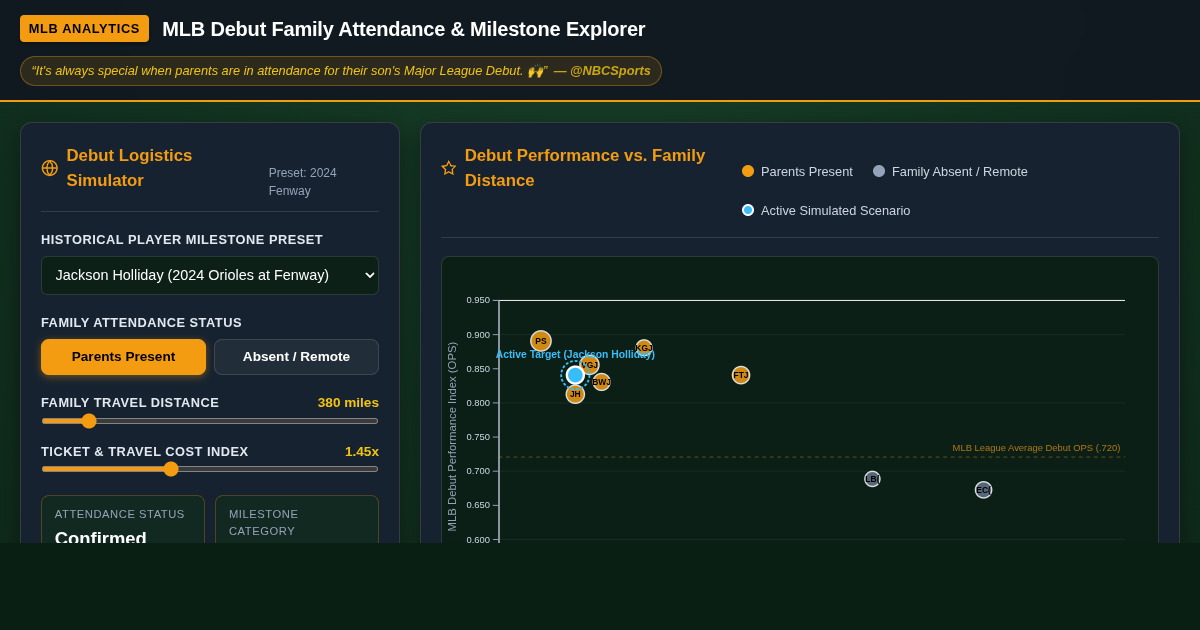The width and height of the screenshot is (1200, 630).
Task: Click the Attendance Status Confirmed card
Action: (123, 519)
